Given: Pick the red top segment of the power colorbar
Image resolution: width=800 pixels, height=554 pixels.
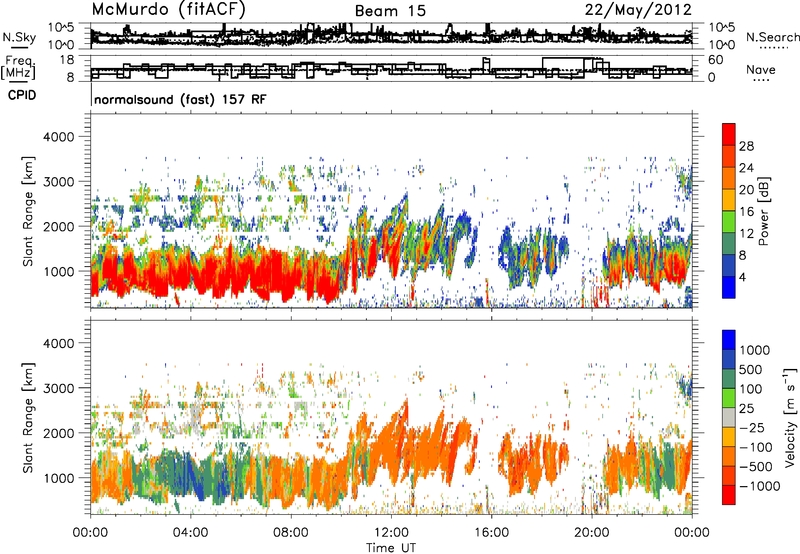Looking at the screenshot, I should (729, 134).
